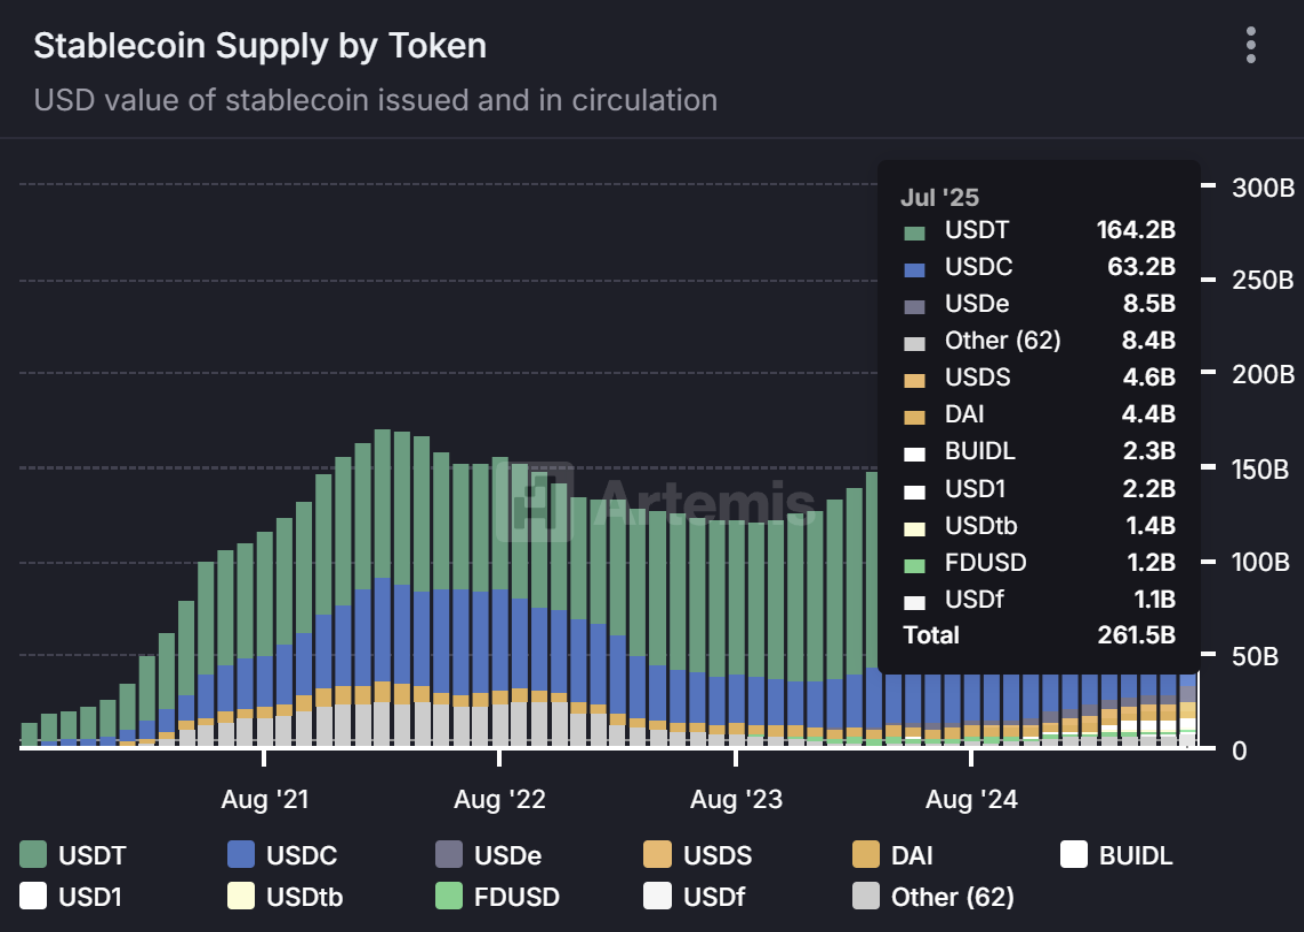This screenshot has height=932, width=1304.
Task: Click the USD1 legend square icon
Action: (33, 896)
